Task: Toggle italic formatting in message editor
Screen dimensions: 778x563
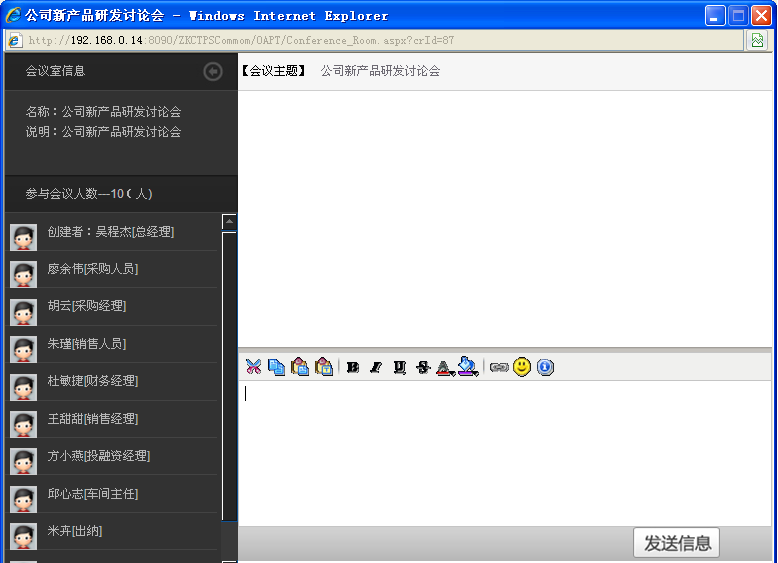Action: (376, 368)
